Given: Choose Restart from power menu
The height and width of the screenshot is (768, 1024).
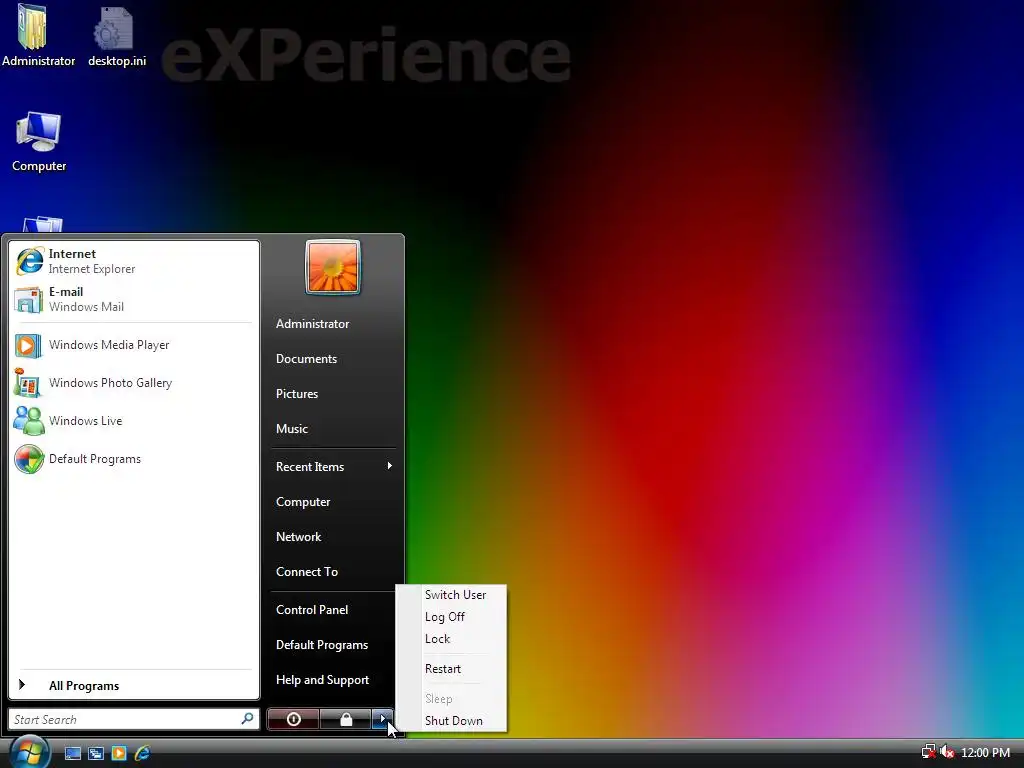Looking at the screenshot, I should coord(452,669).
